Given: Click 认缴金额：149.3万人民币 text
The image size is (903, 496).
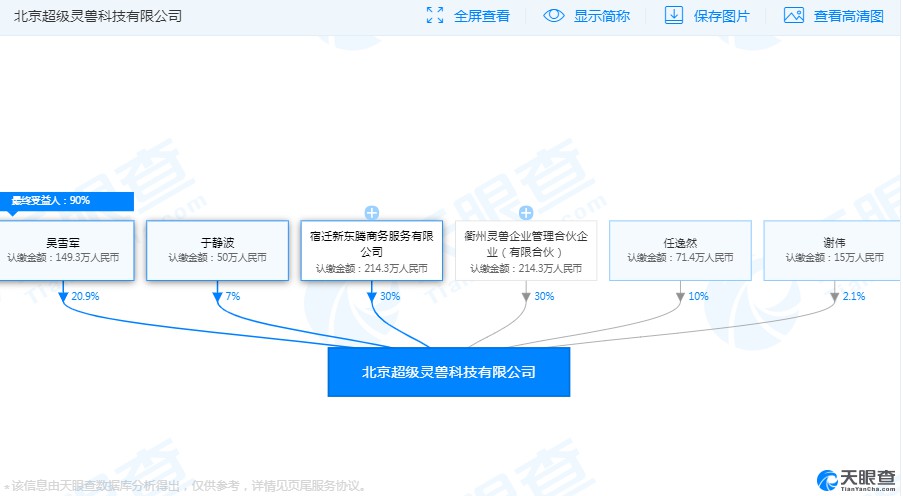Looking at the screenshot, I should 63,258.
